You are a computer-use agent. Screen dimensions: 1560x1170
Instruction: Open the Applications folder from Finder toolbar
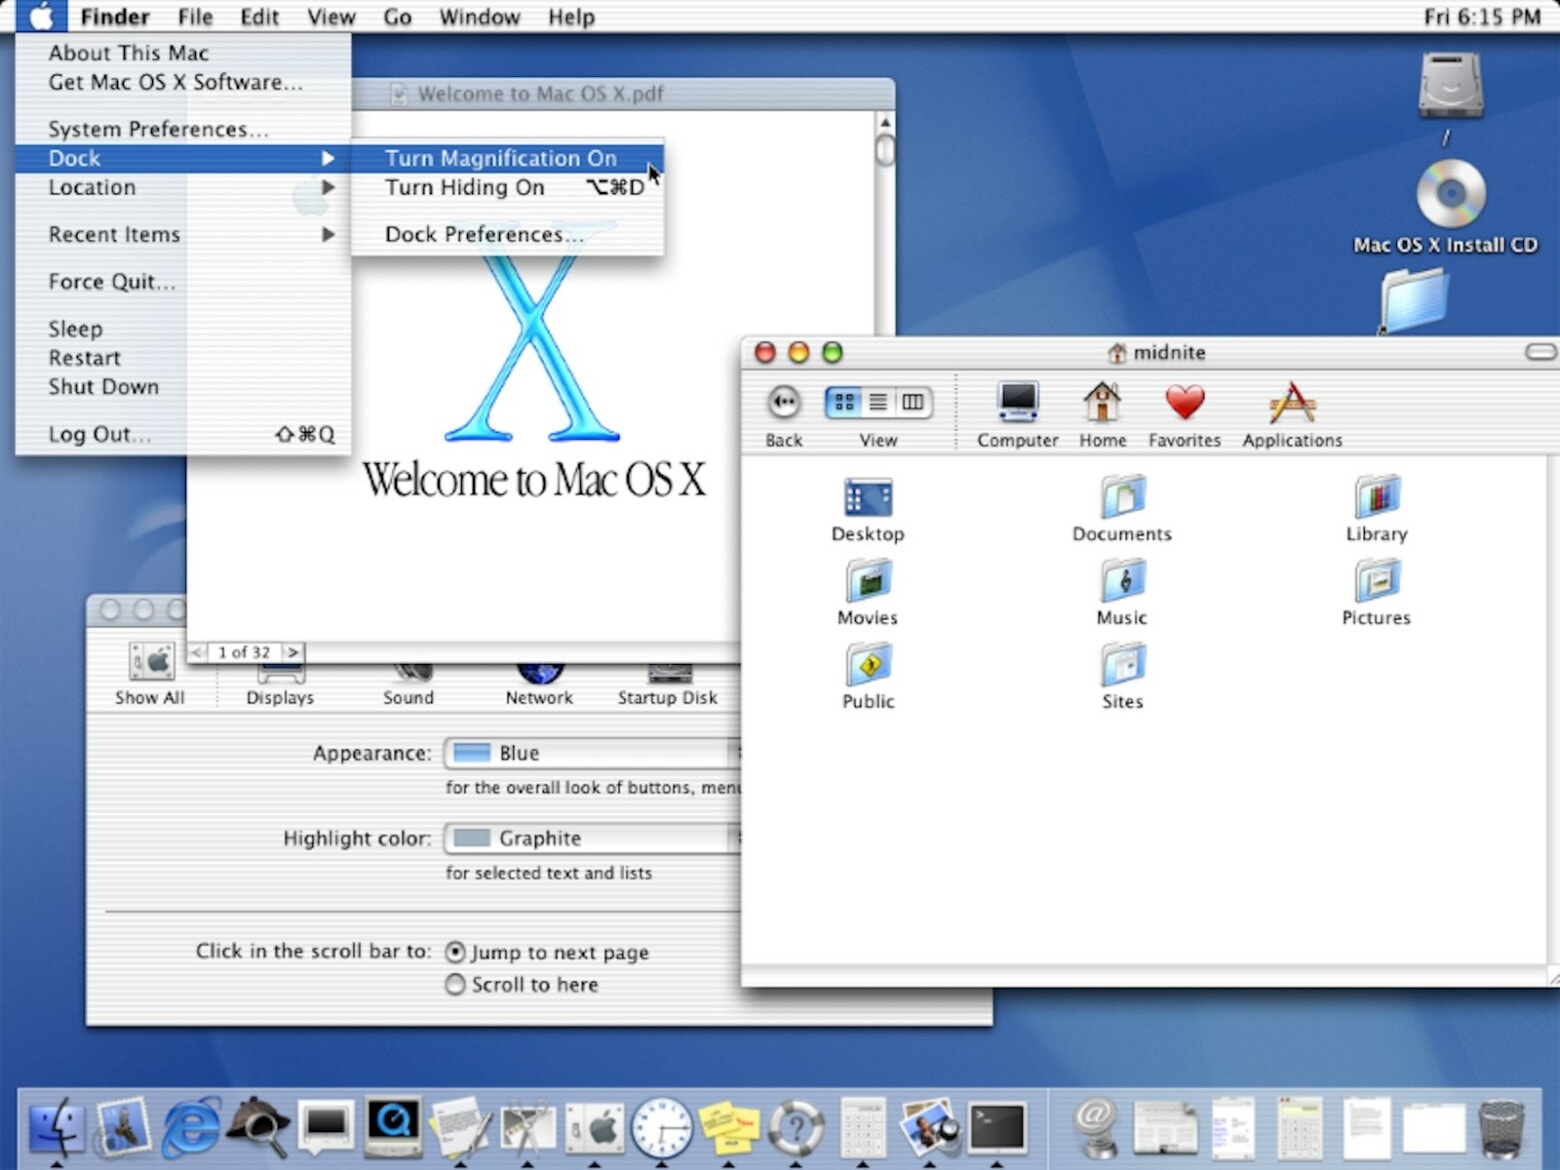[x=1291, y=410]
